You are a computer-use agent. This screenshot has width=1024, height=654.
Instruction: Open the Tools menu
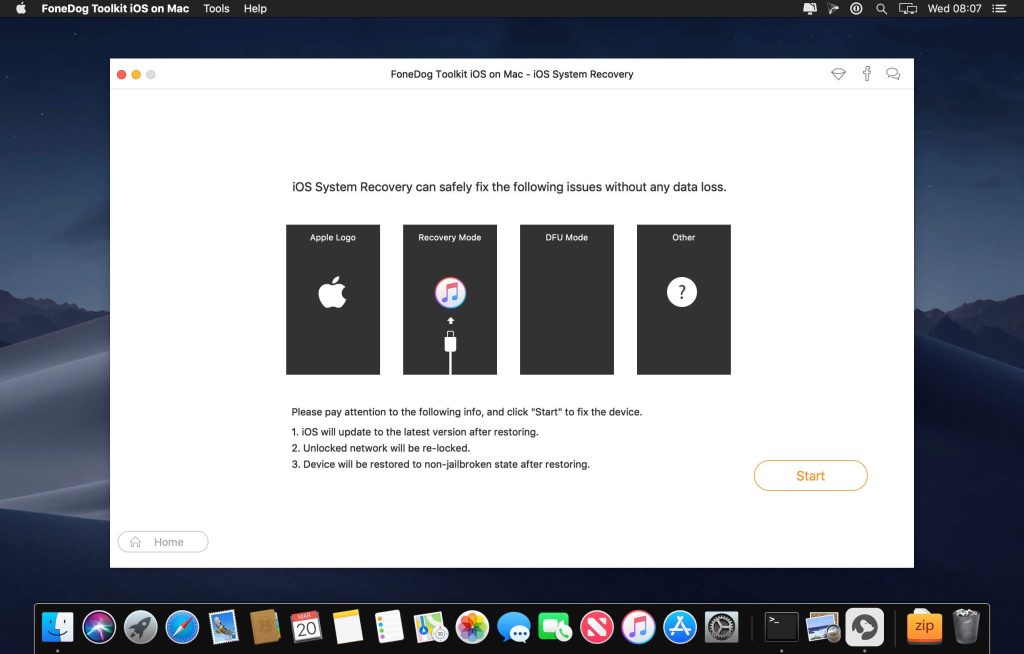point(216,8)
